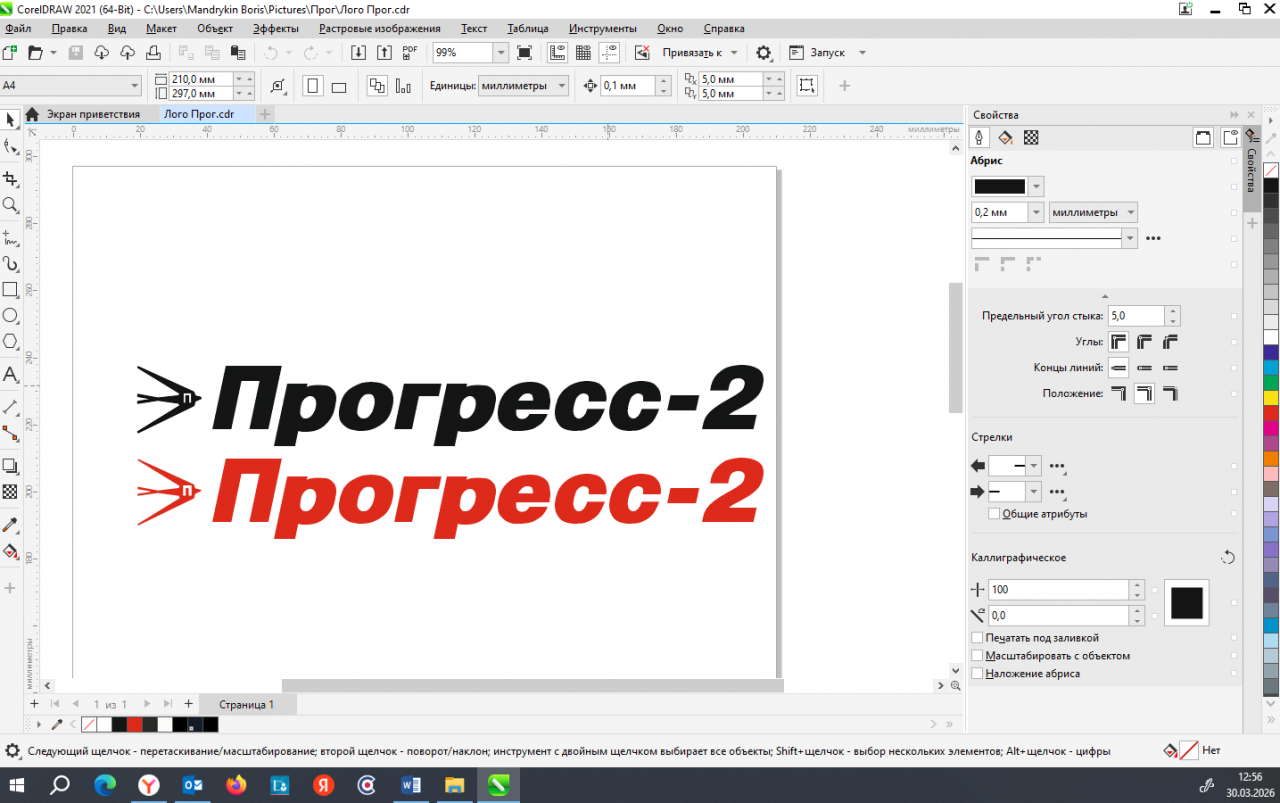This screenshot has height=803, width=1280.
Task: Reset the calligraphic outline settings
Action: [x=1228, y=558]
